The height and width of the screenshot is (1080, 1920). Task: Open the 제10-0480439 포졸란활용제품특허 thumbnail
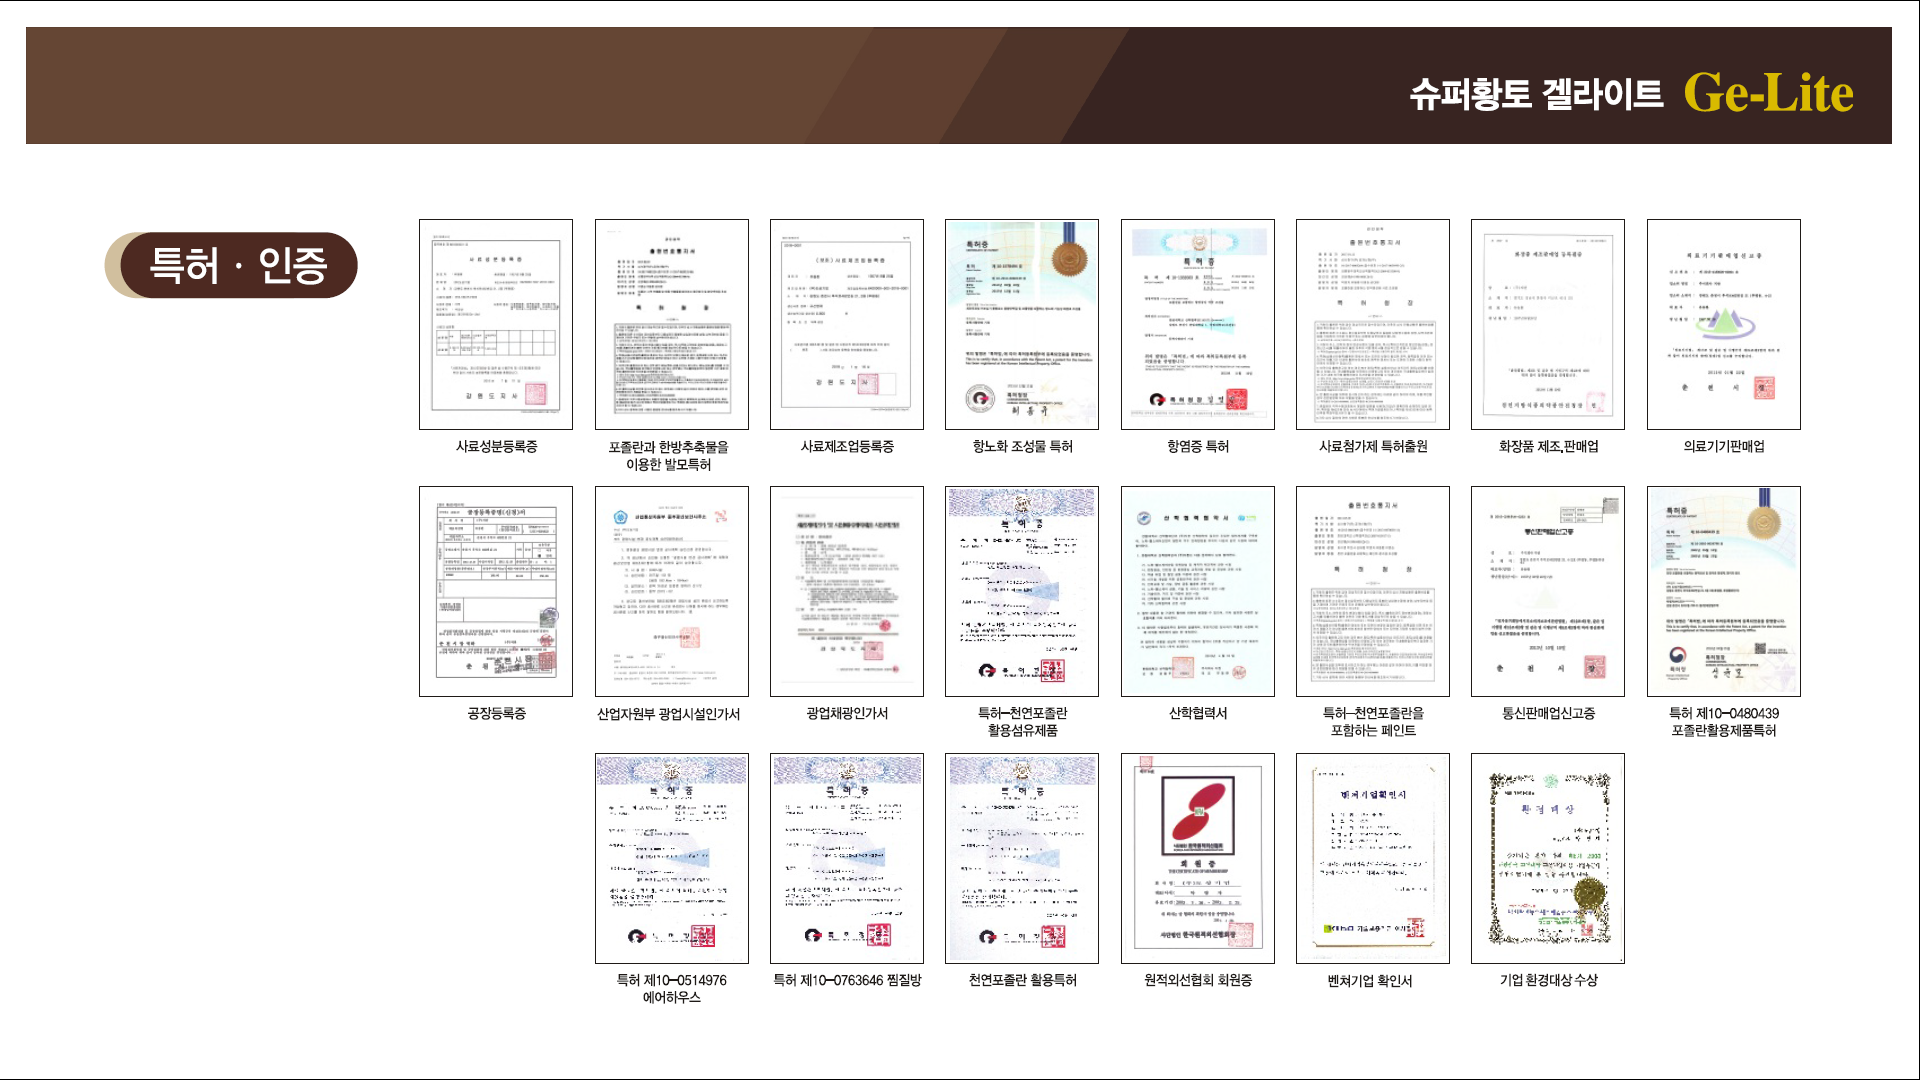tap(1724, 592)
